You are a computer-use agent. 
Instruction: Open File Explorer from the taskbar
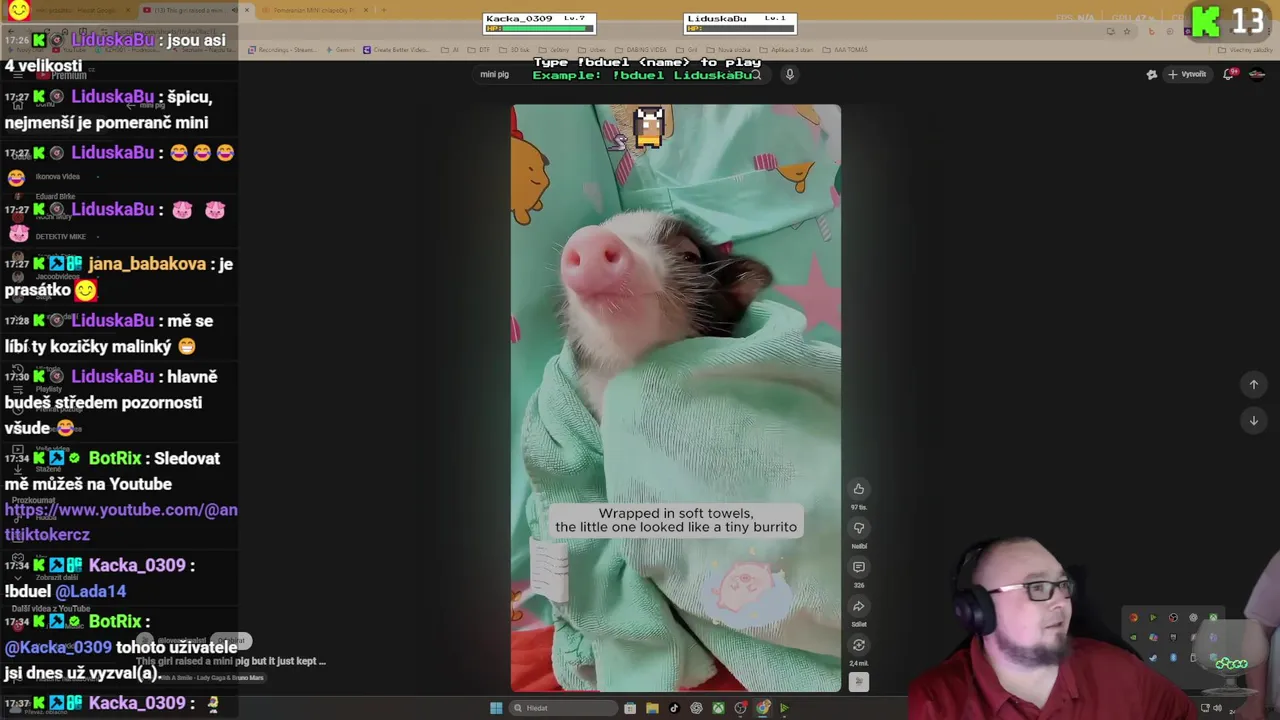[x=652, y=708]
